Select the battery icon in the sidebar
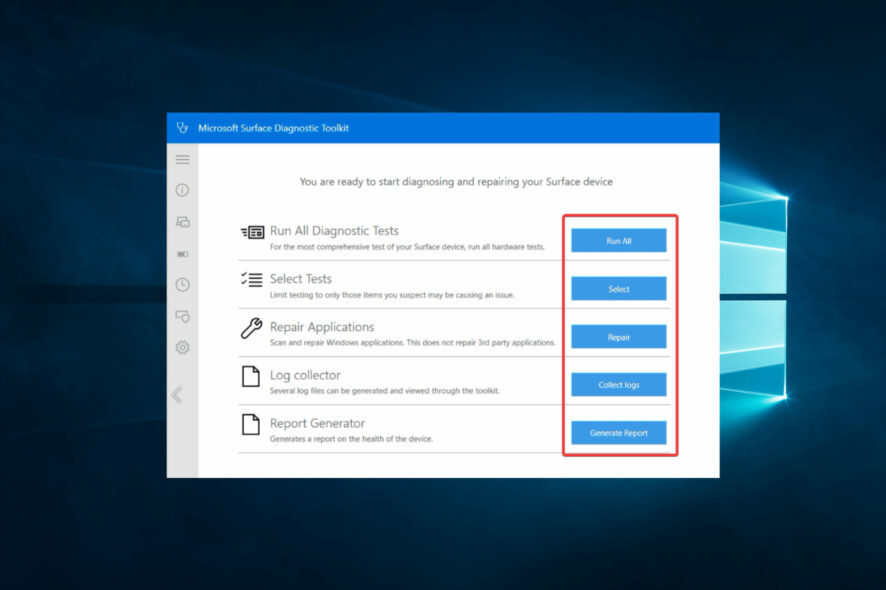Image resolution: width=886 pixels, height=590 pixels. pyautogui.click(x=183, y=254)
